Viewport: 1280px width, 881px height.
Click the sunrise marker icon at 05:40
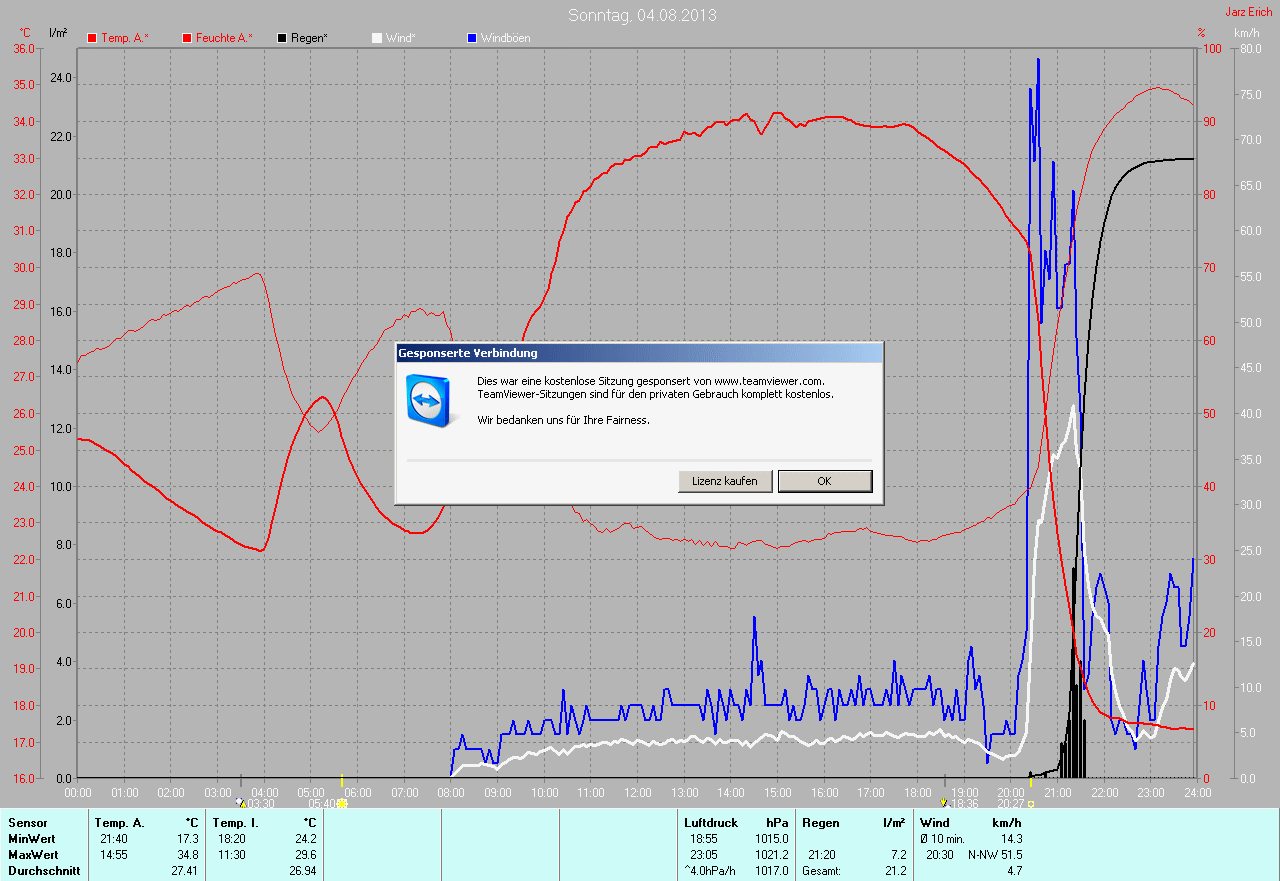342,803
